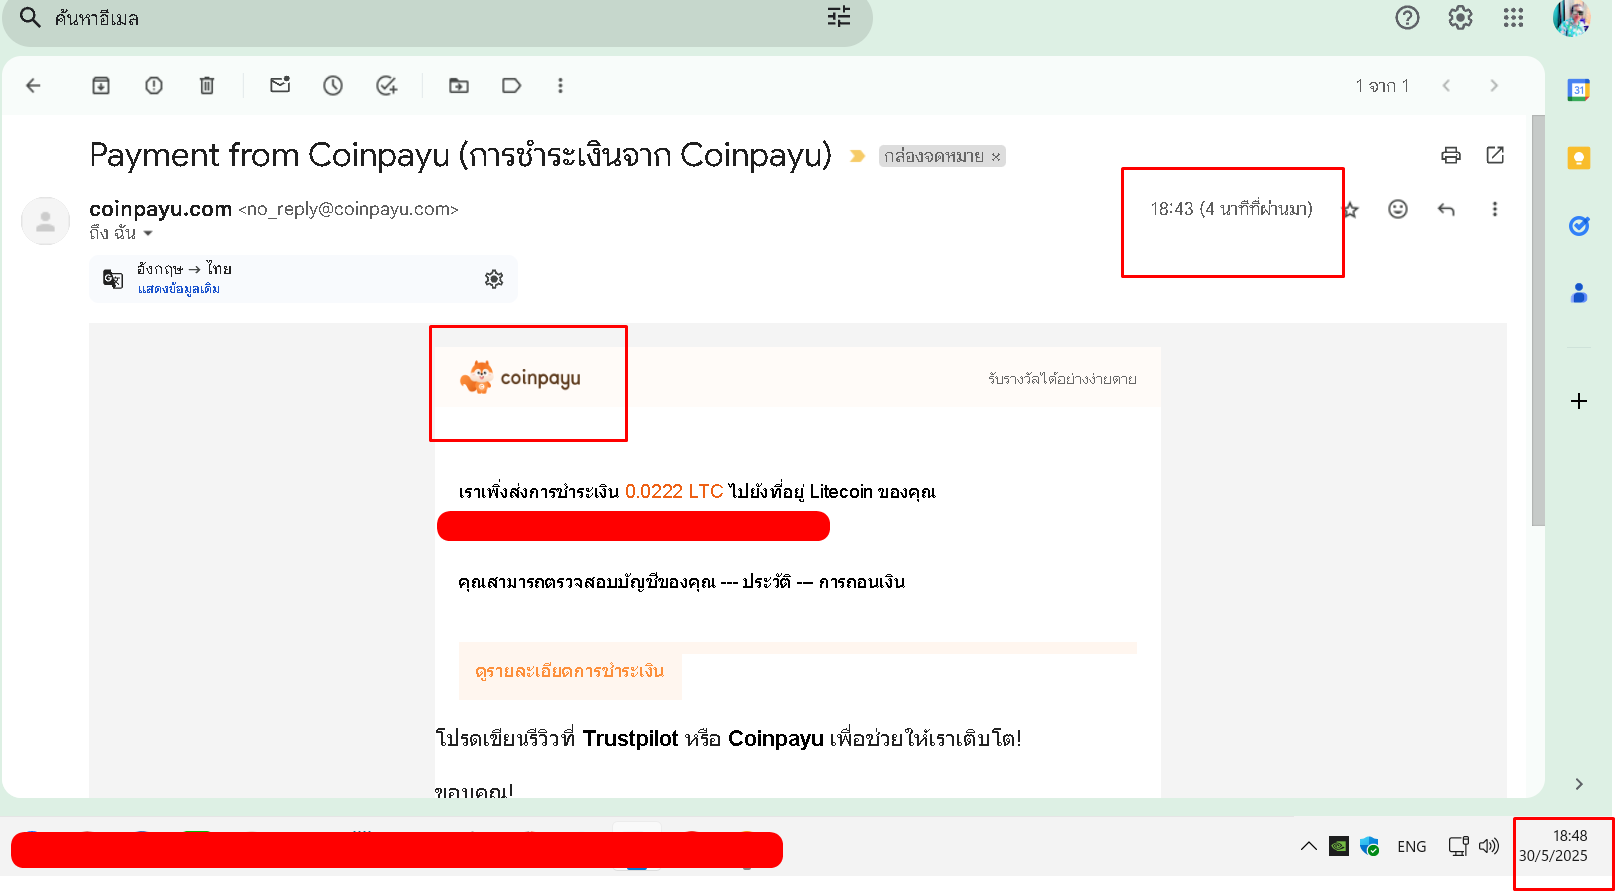Add email to Tasks
This screenshot has height=891, width=1615.
[386, 86]
